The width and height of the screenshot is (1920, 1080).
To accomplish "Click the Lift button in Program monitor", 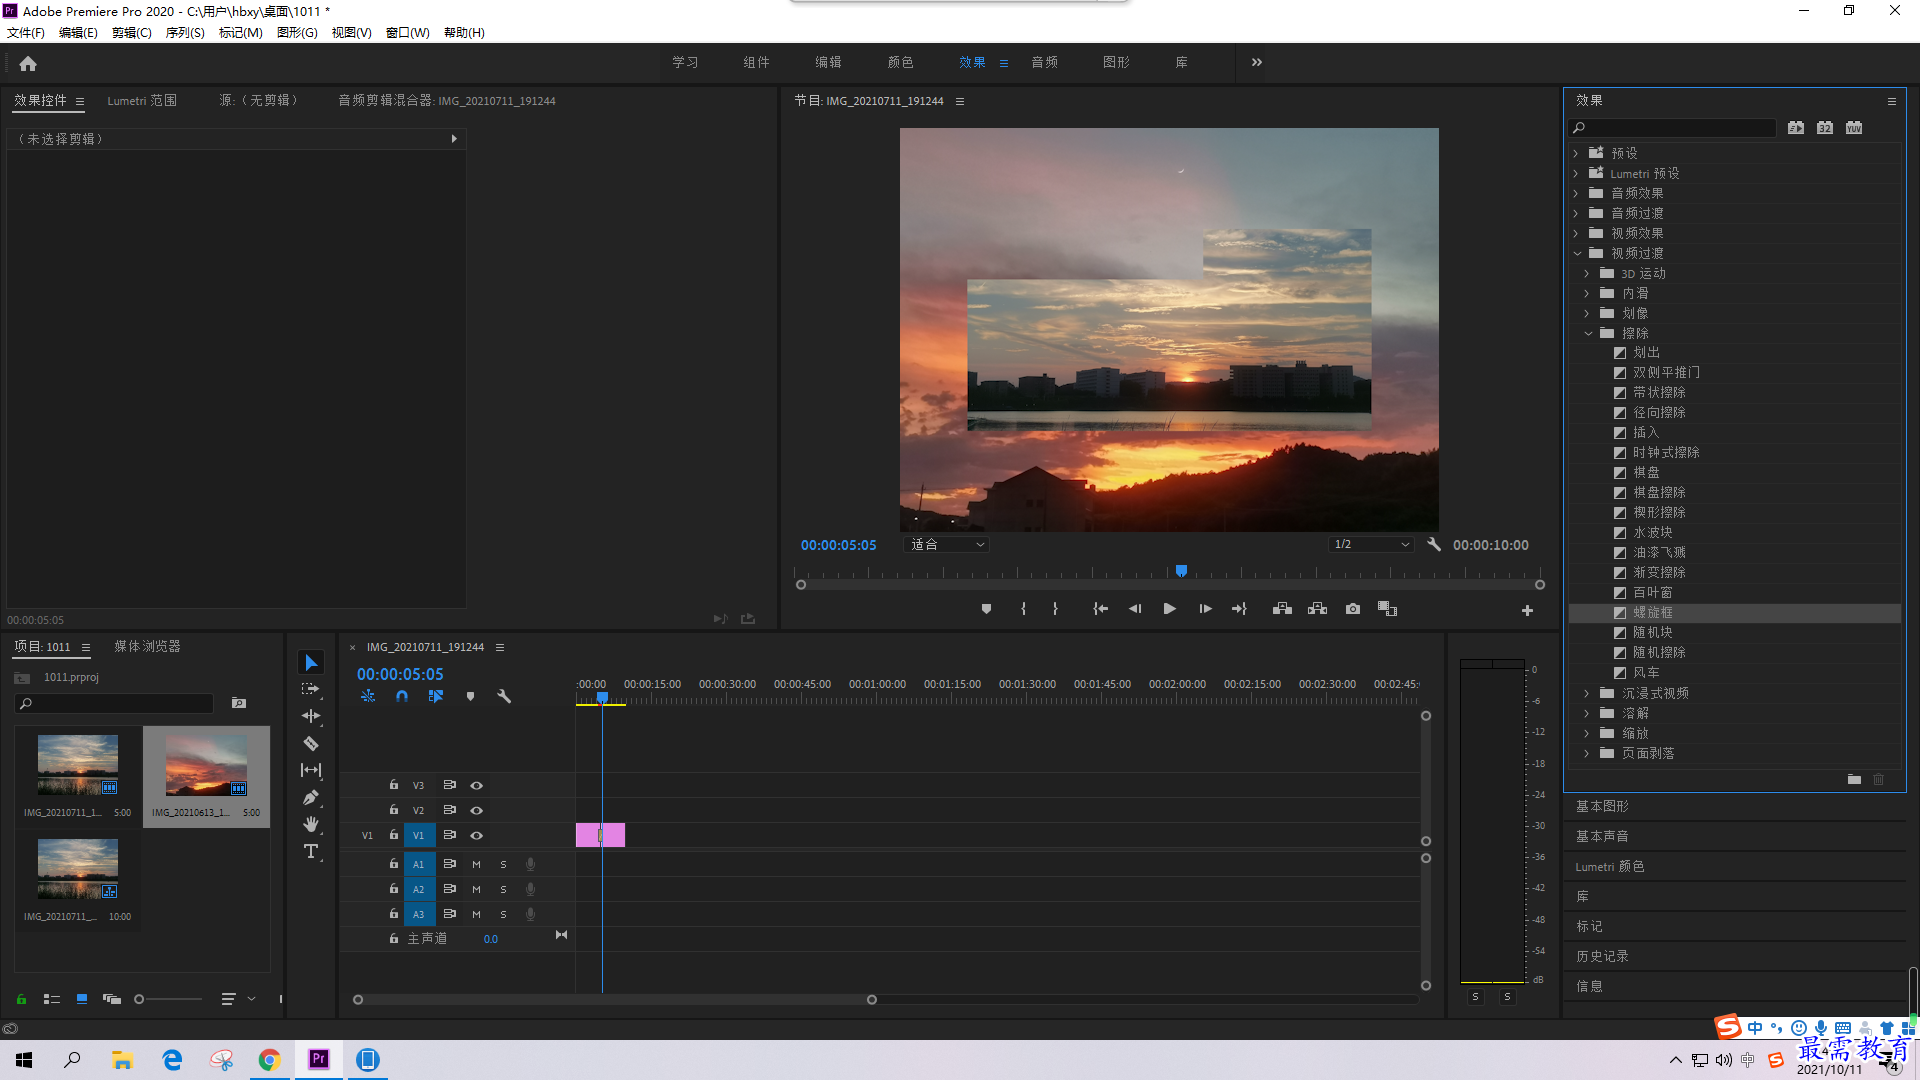I will click(x=1282, y=609).
